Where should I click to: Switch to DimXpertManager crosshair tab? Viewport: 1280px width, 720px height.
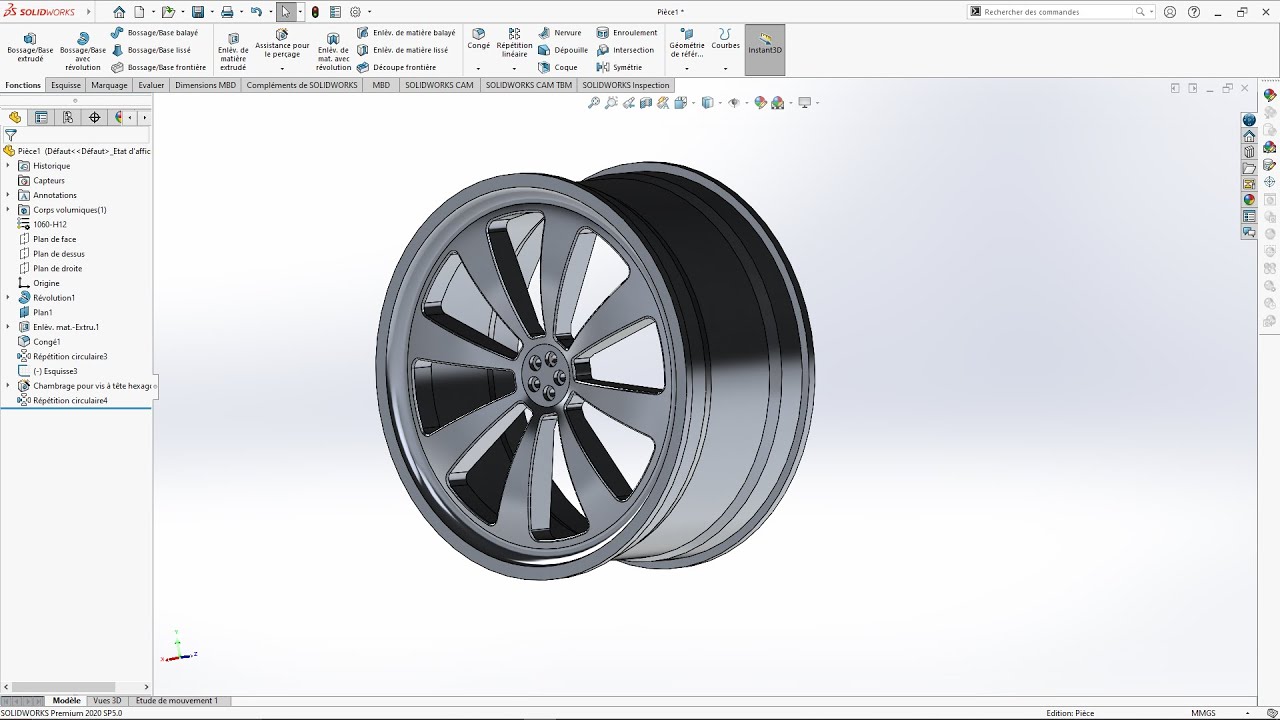click(x=94, y=117)
